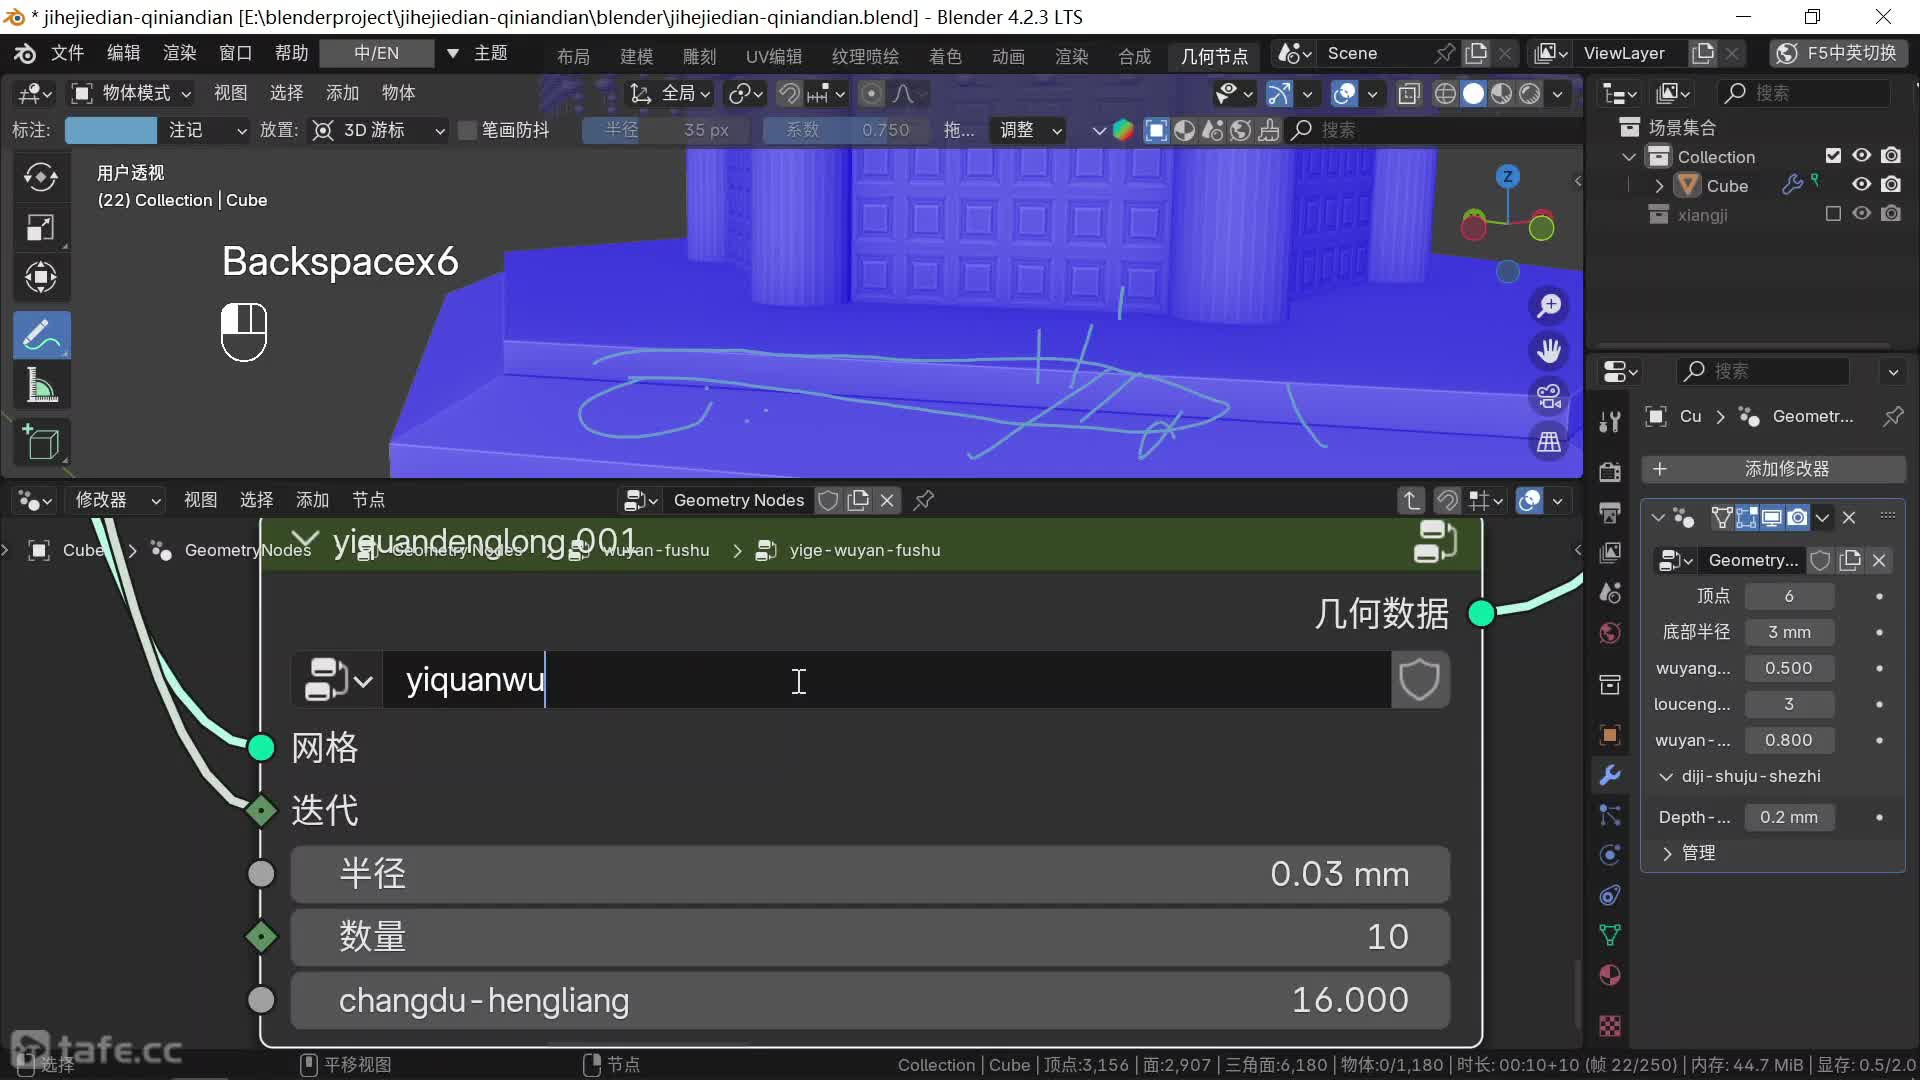
Task: Click the Add Cube tool icon
Action: click(x=41, y=441)
